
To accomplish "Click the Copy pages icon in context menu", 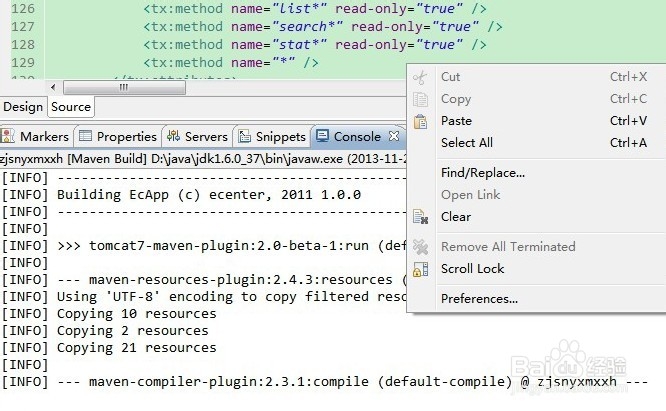I will 420,99.
